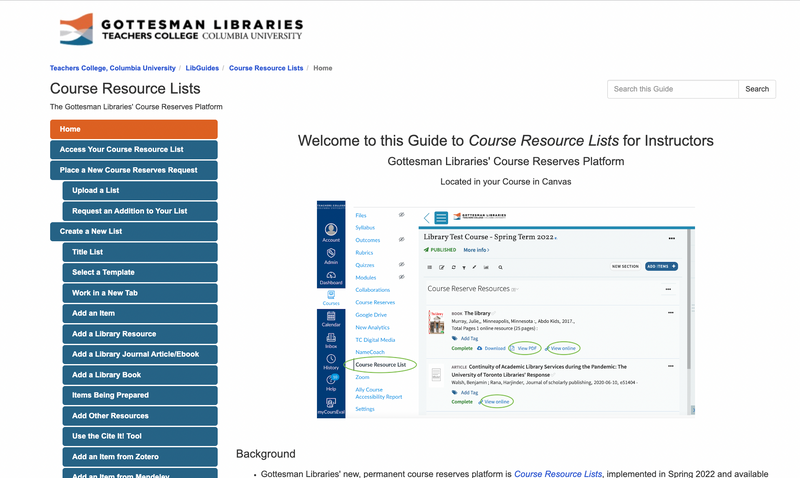Go to Use the Cite It! Tool
Viewport: 800px width, 478px height.
(140, 436)
